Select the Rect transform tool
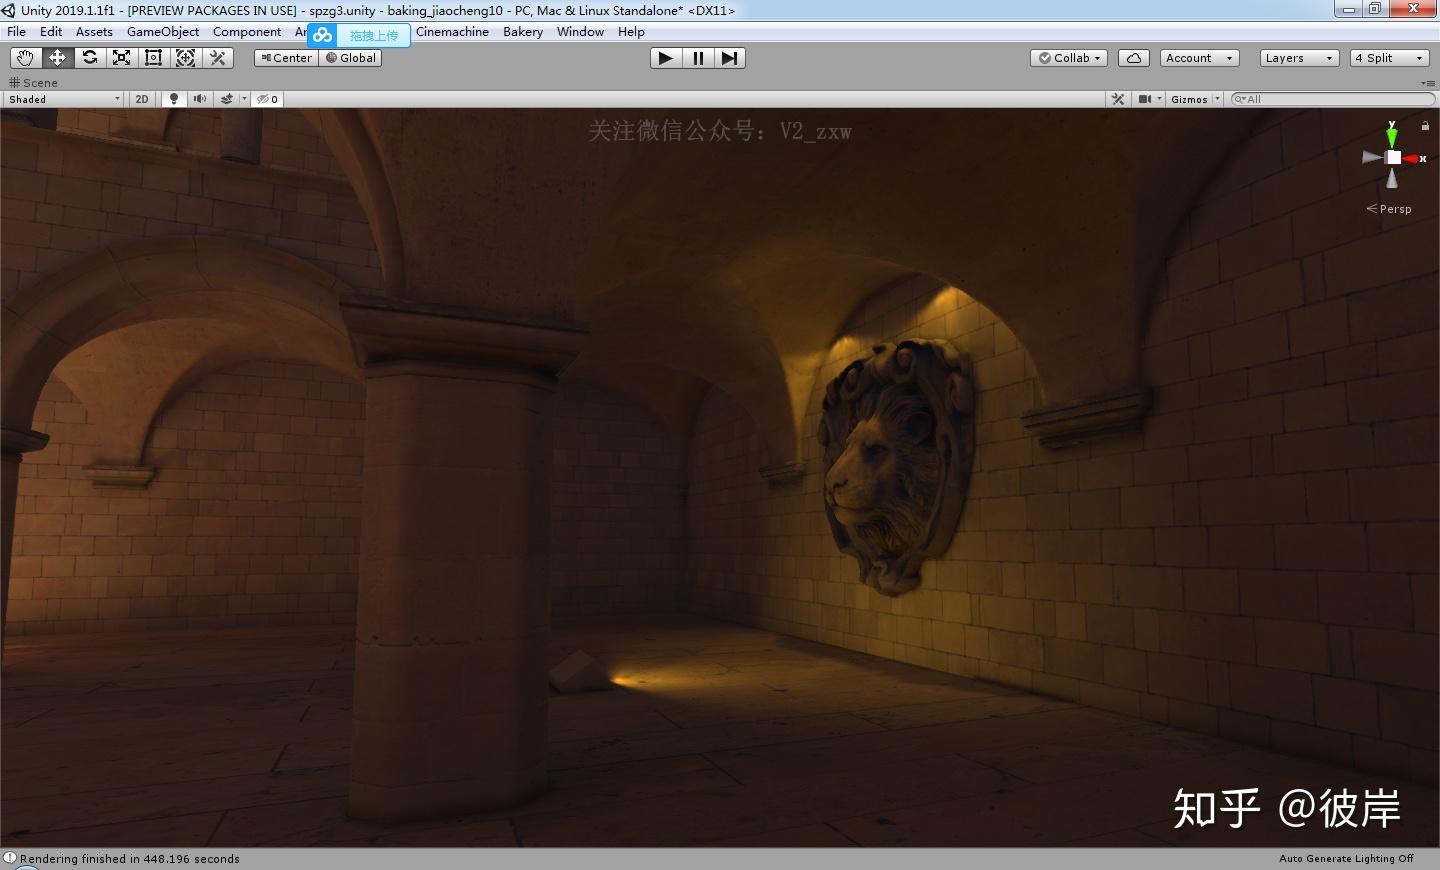This screenshot has height=870, width=1440. (x=153, y=58)
